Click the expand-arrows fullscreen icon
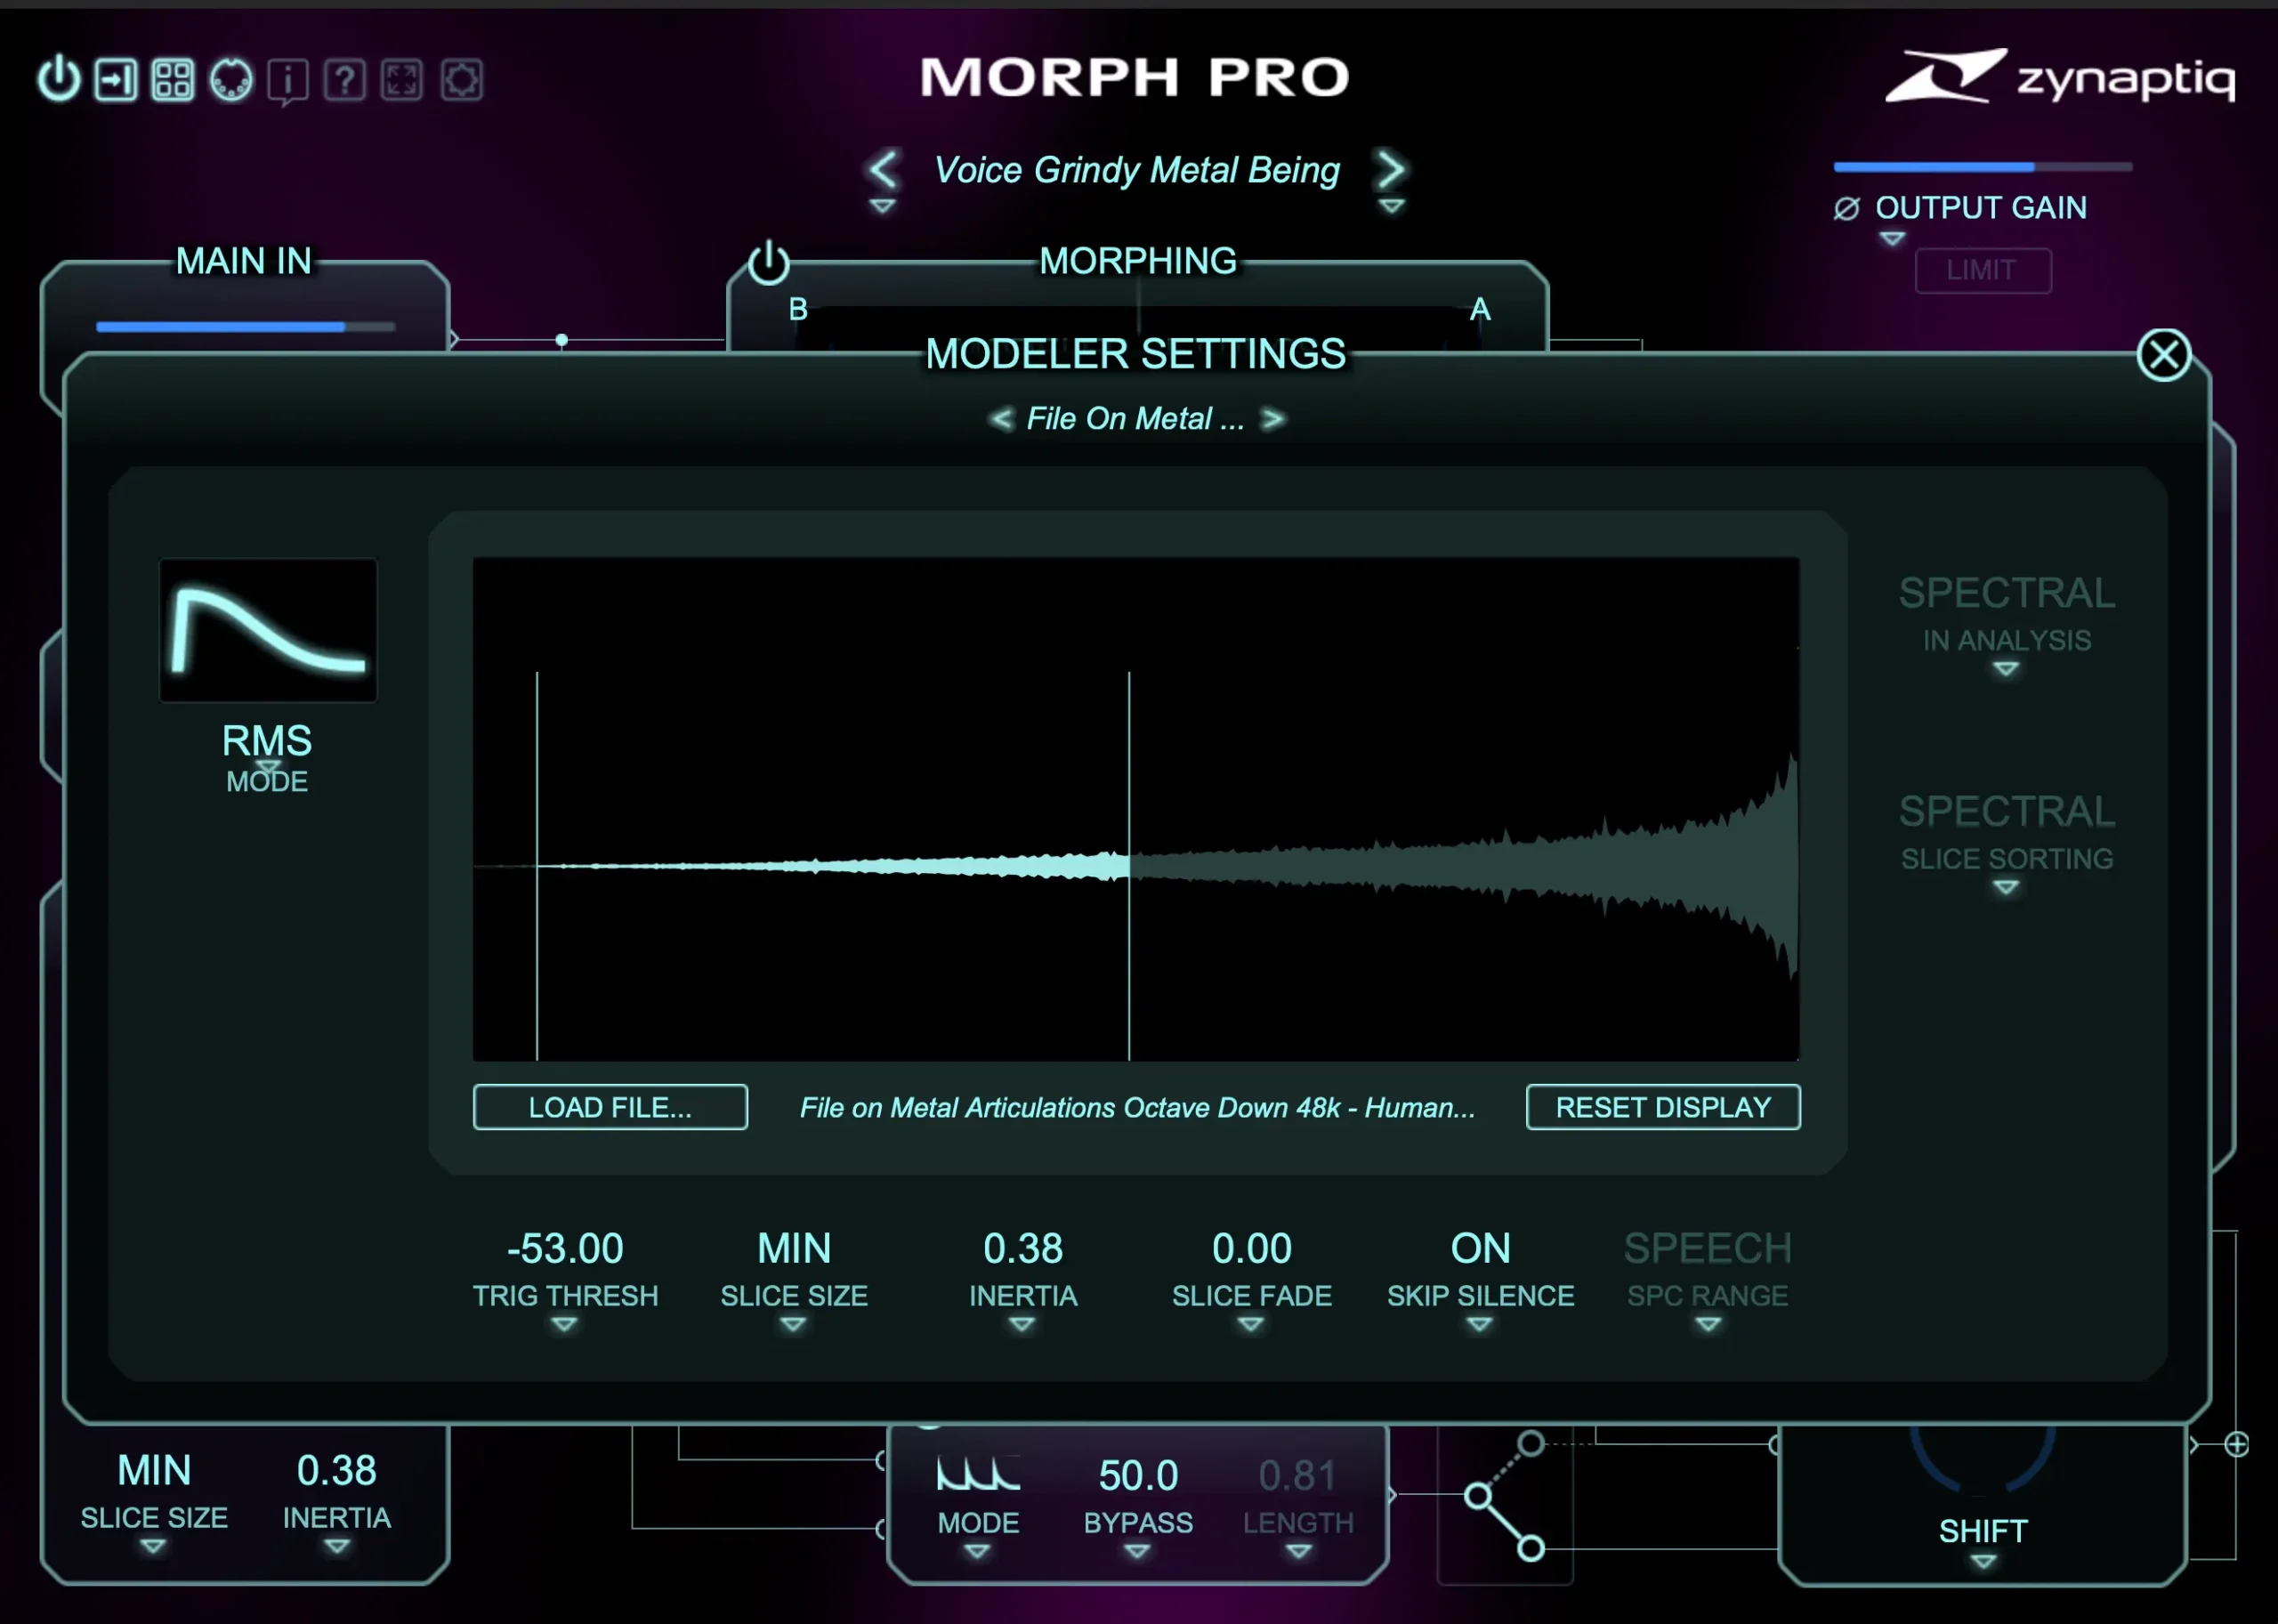2278x1624 pixels. (402, 80)
